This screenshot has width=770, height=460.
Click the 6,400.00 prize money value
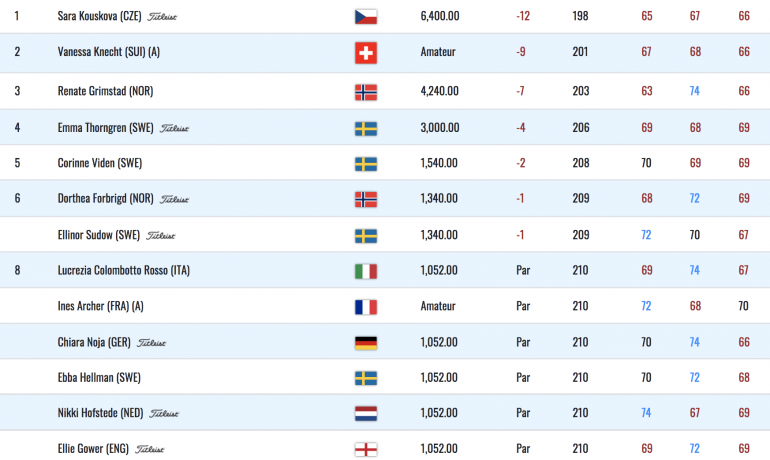tap(440, 16)
